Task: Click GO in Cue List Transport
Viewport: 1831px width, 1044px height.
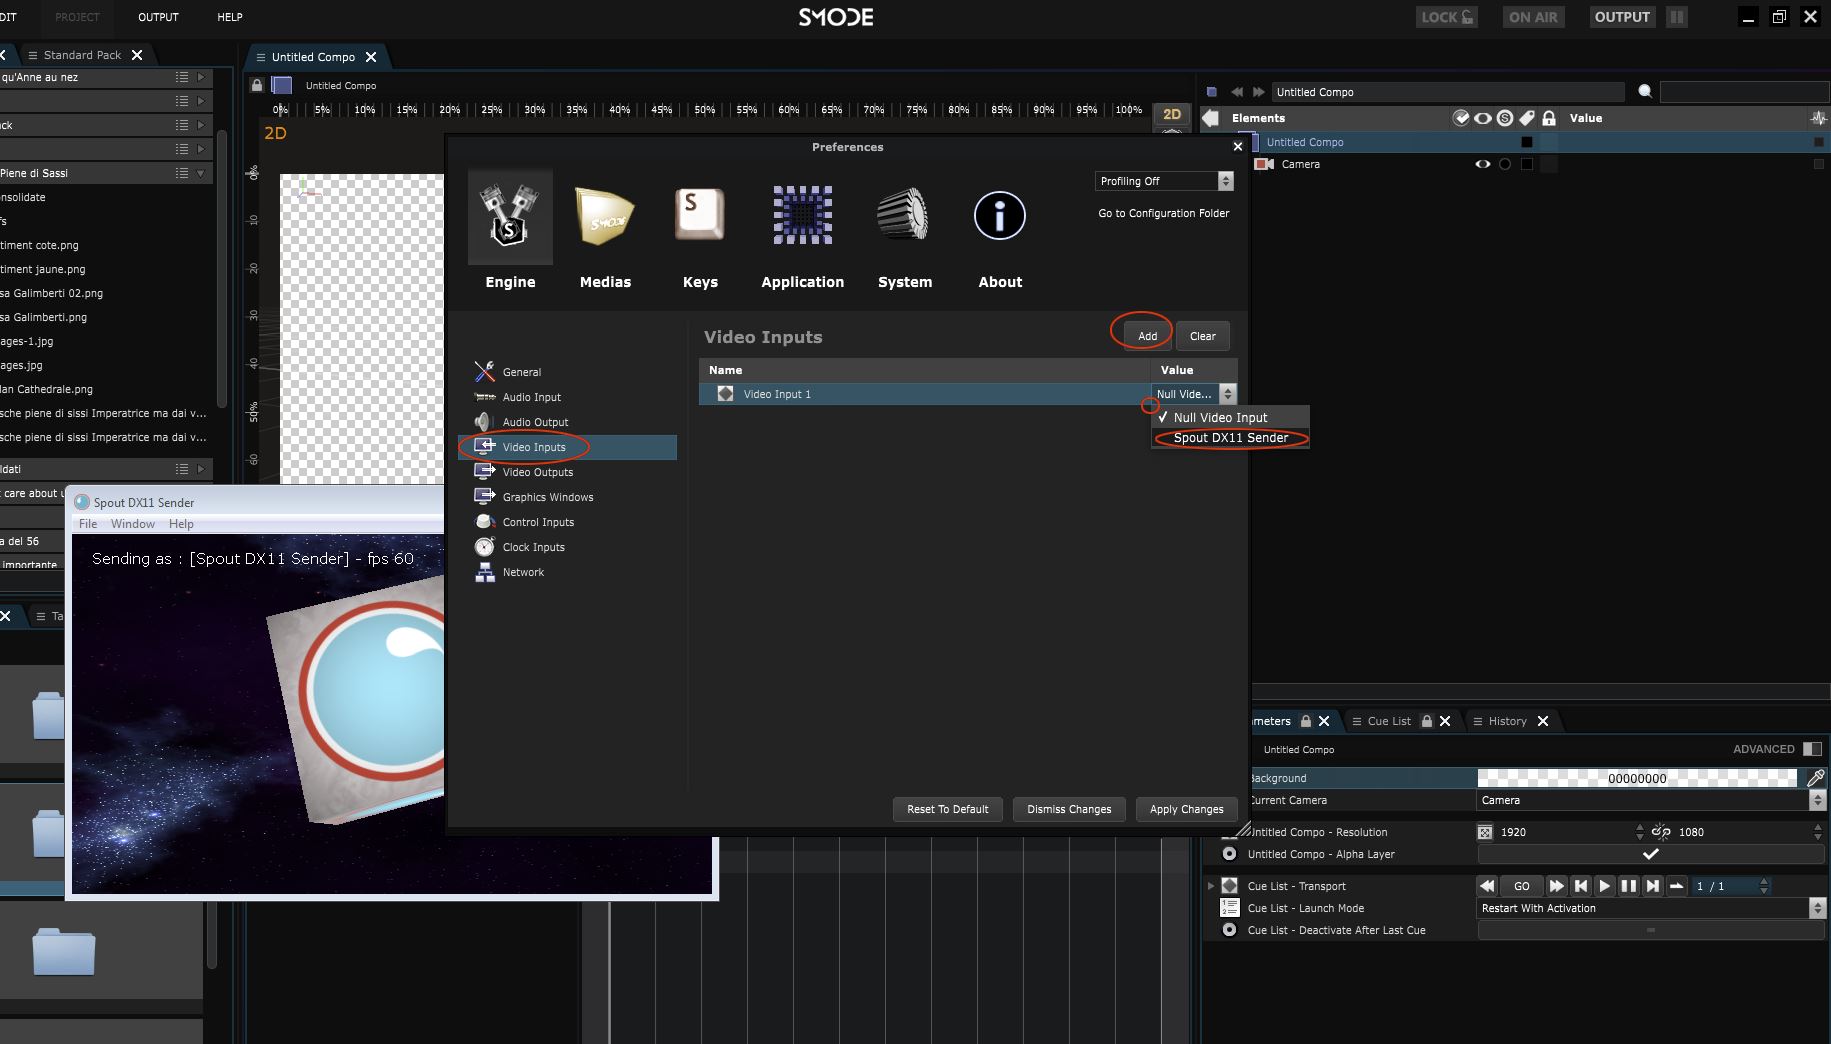Action: click(1522, 886)
